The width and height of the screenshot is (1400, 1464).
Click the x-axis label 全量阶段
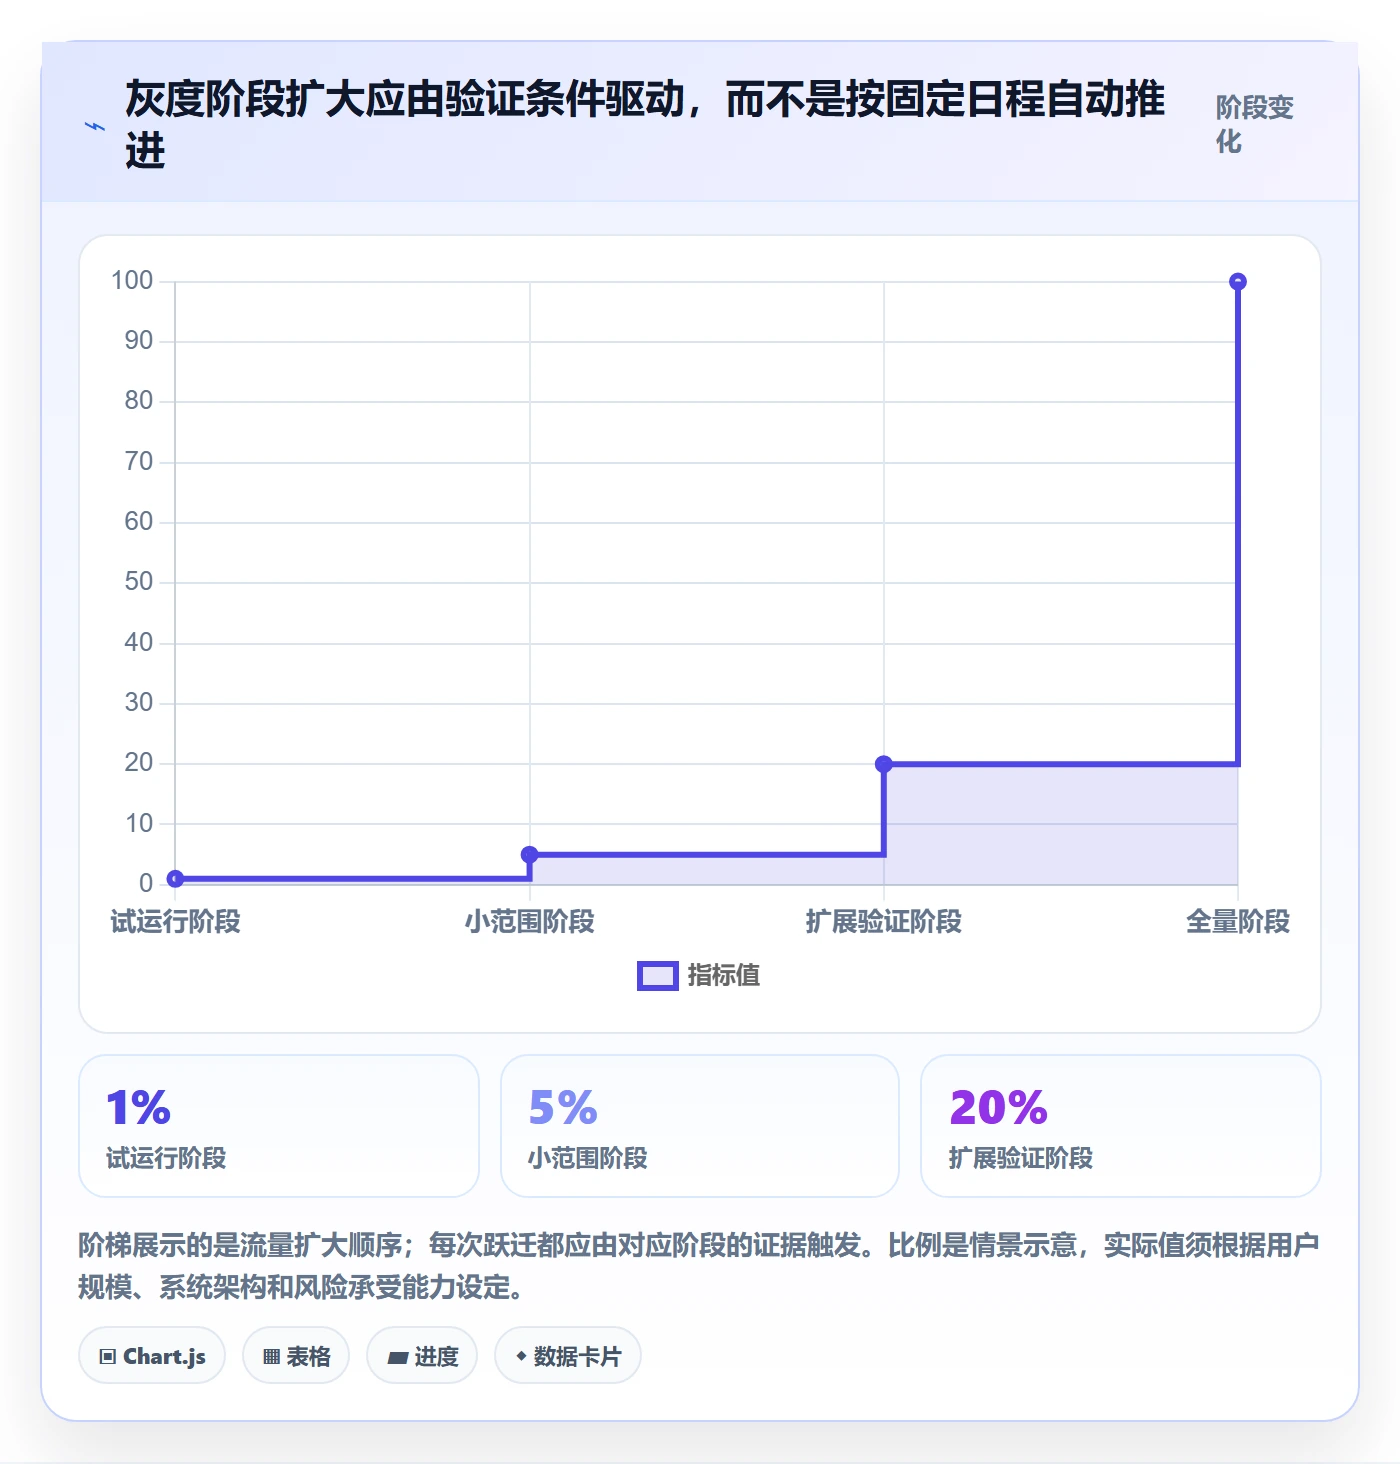tap(1238, 922)
